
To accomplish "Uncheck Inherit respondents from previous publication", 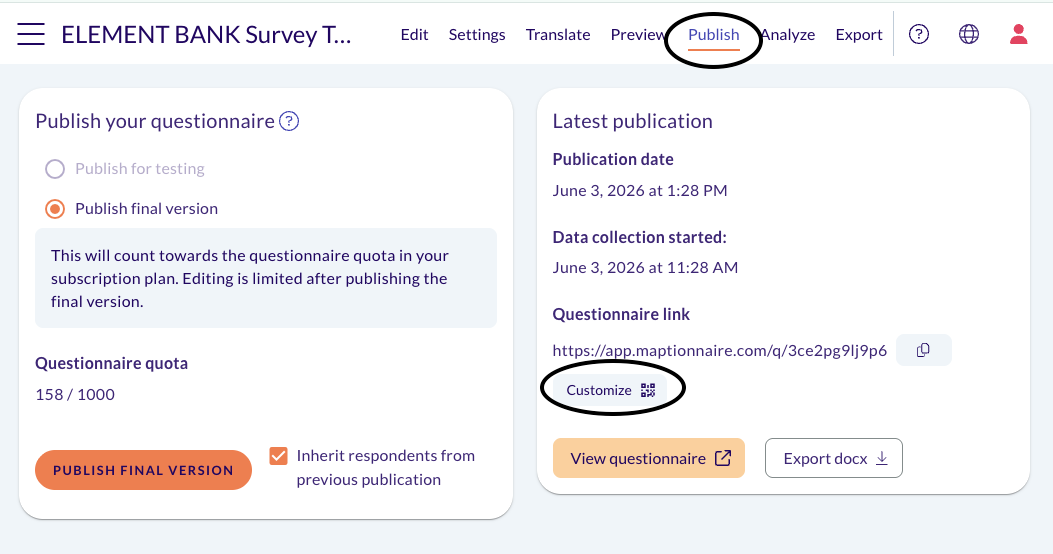I will pyautogui.click(x=279, y=456).
